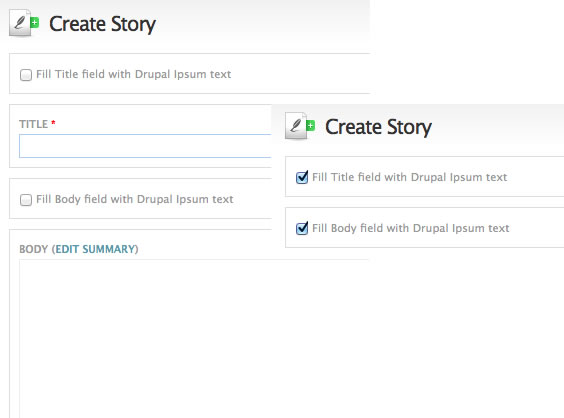Image resolution: width=564 pixels, height=418 pixels.
Task: Uncheck the ticked Fill Body field checkbox
Action: tap(302, 228)
